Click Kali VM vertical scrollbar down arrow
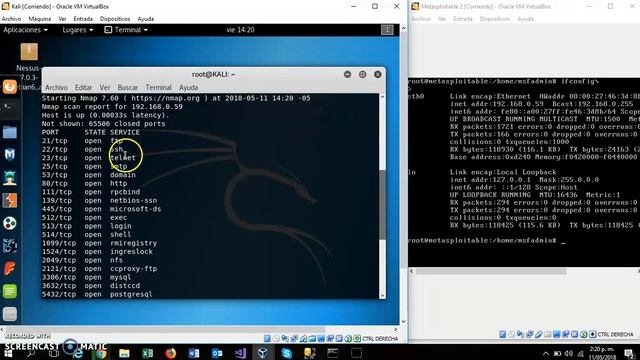 coord(403,322)
